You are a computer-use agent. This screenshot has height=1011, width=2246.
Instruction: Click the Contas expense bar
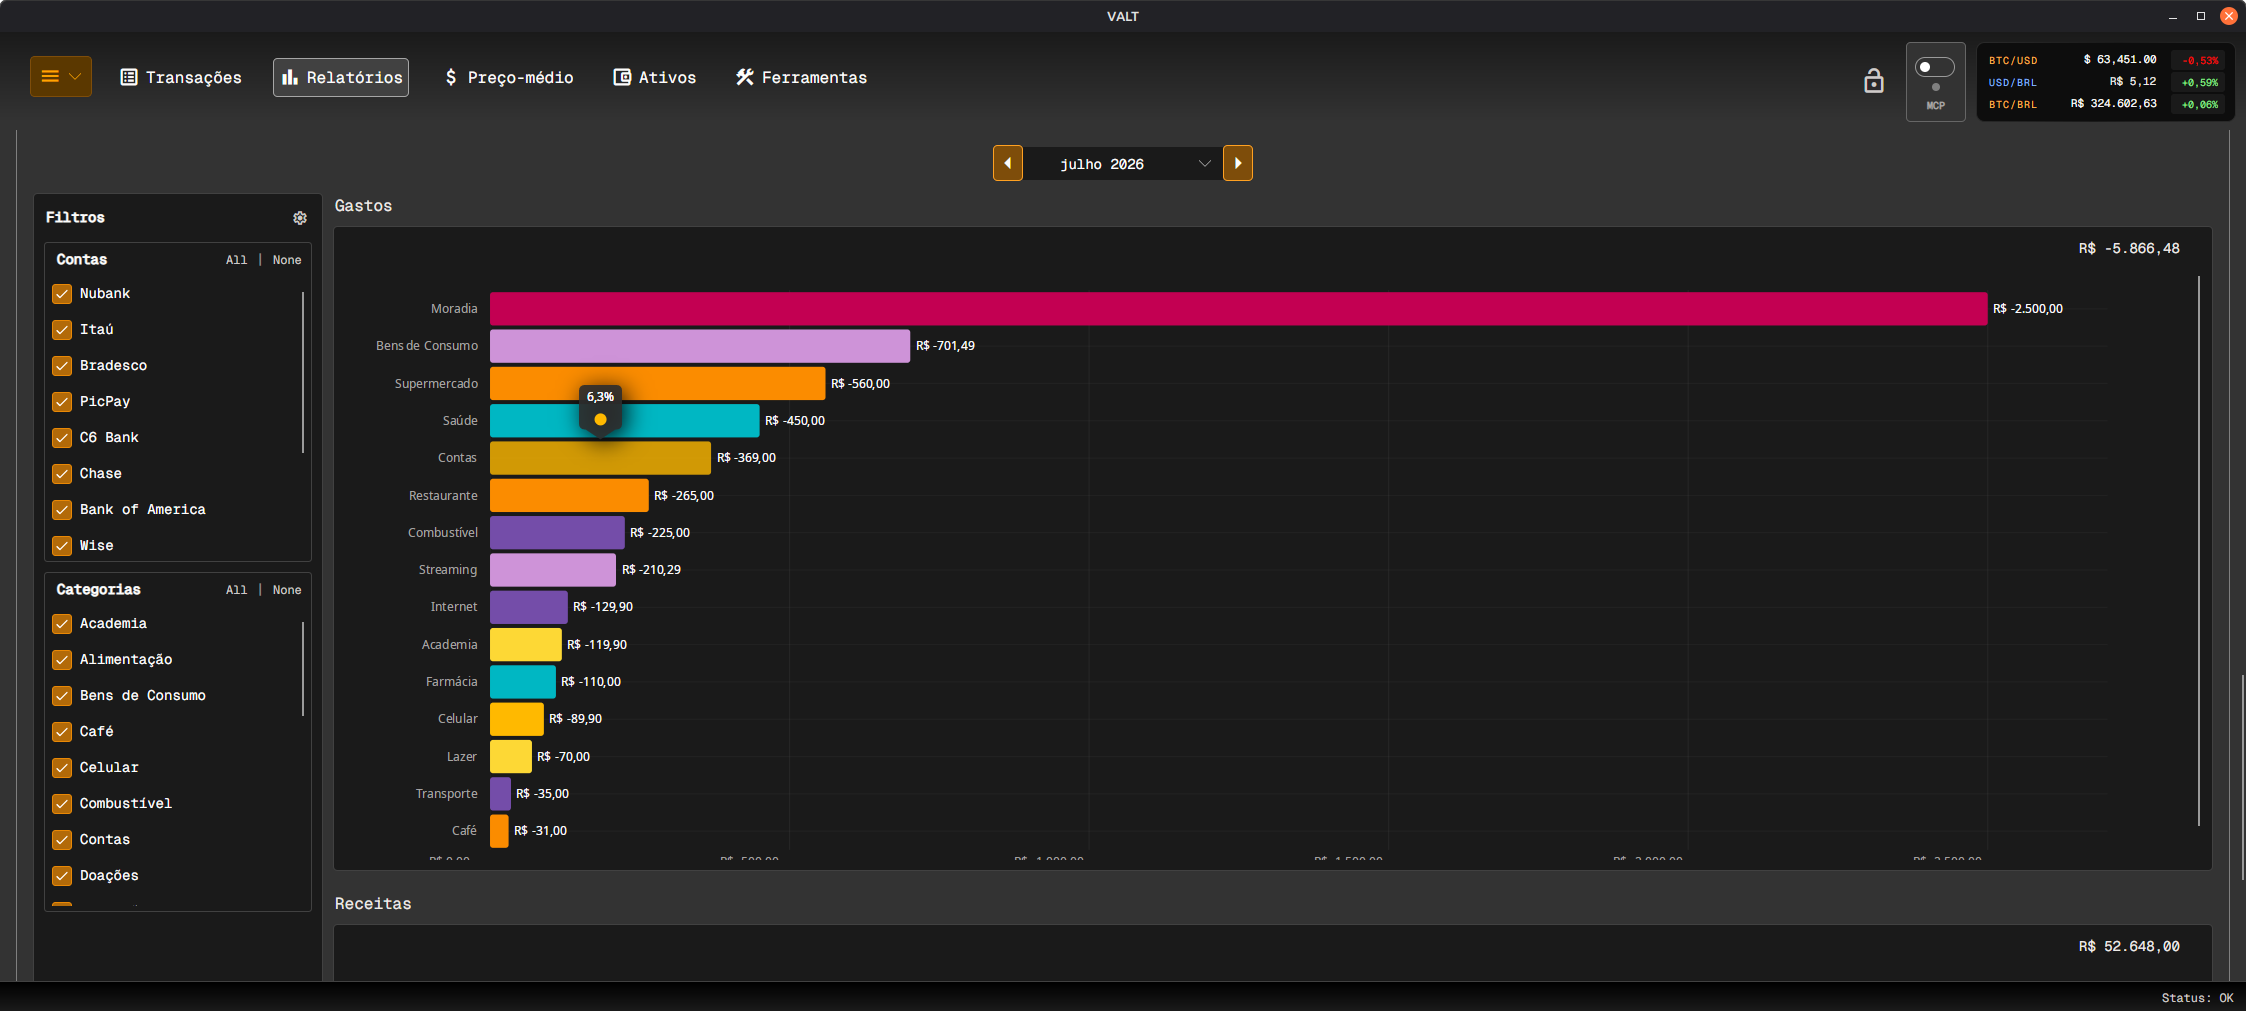click(x=600, y=458)
